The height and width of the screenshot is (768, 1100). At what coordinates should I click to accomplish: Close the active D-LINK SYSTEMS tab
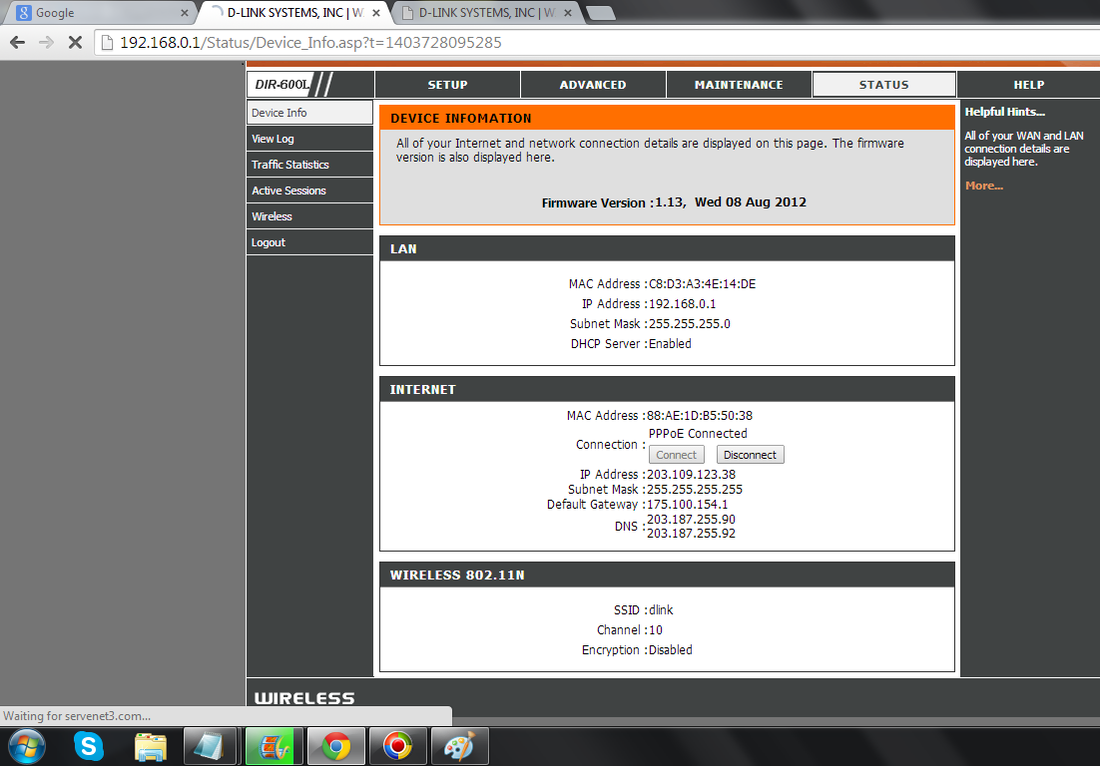[x=376, y=13]
